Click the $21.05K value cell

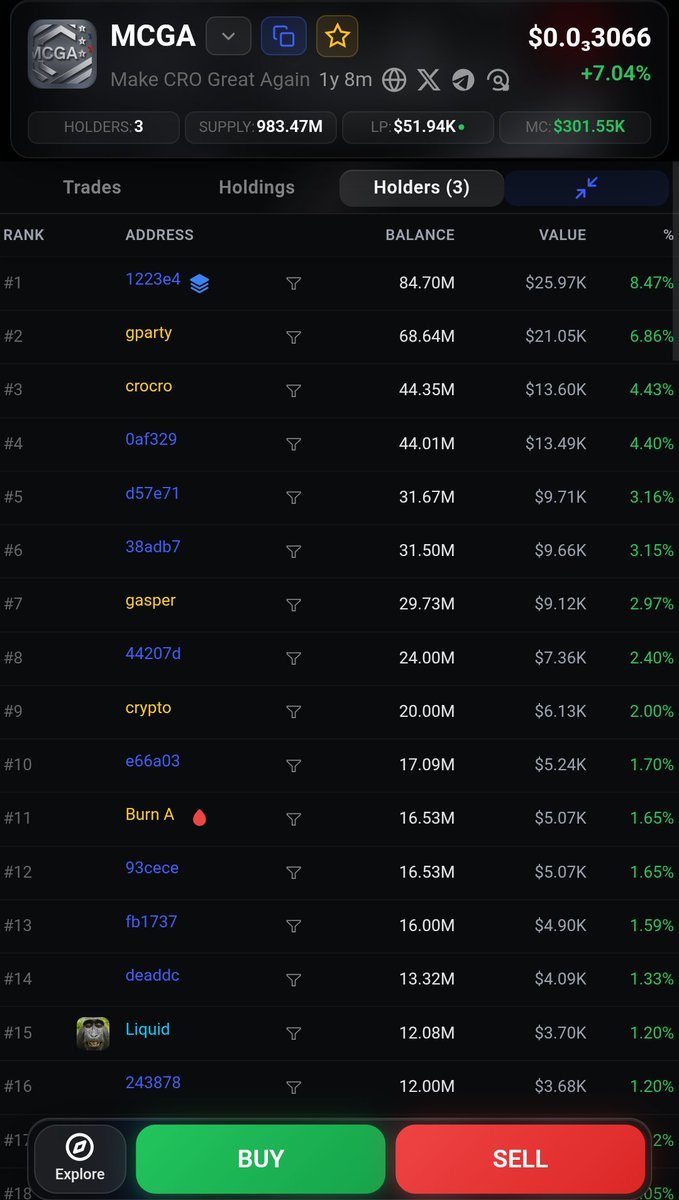point(556,336)
